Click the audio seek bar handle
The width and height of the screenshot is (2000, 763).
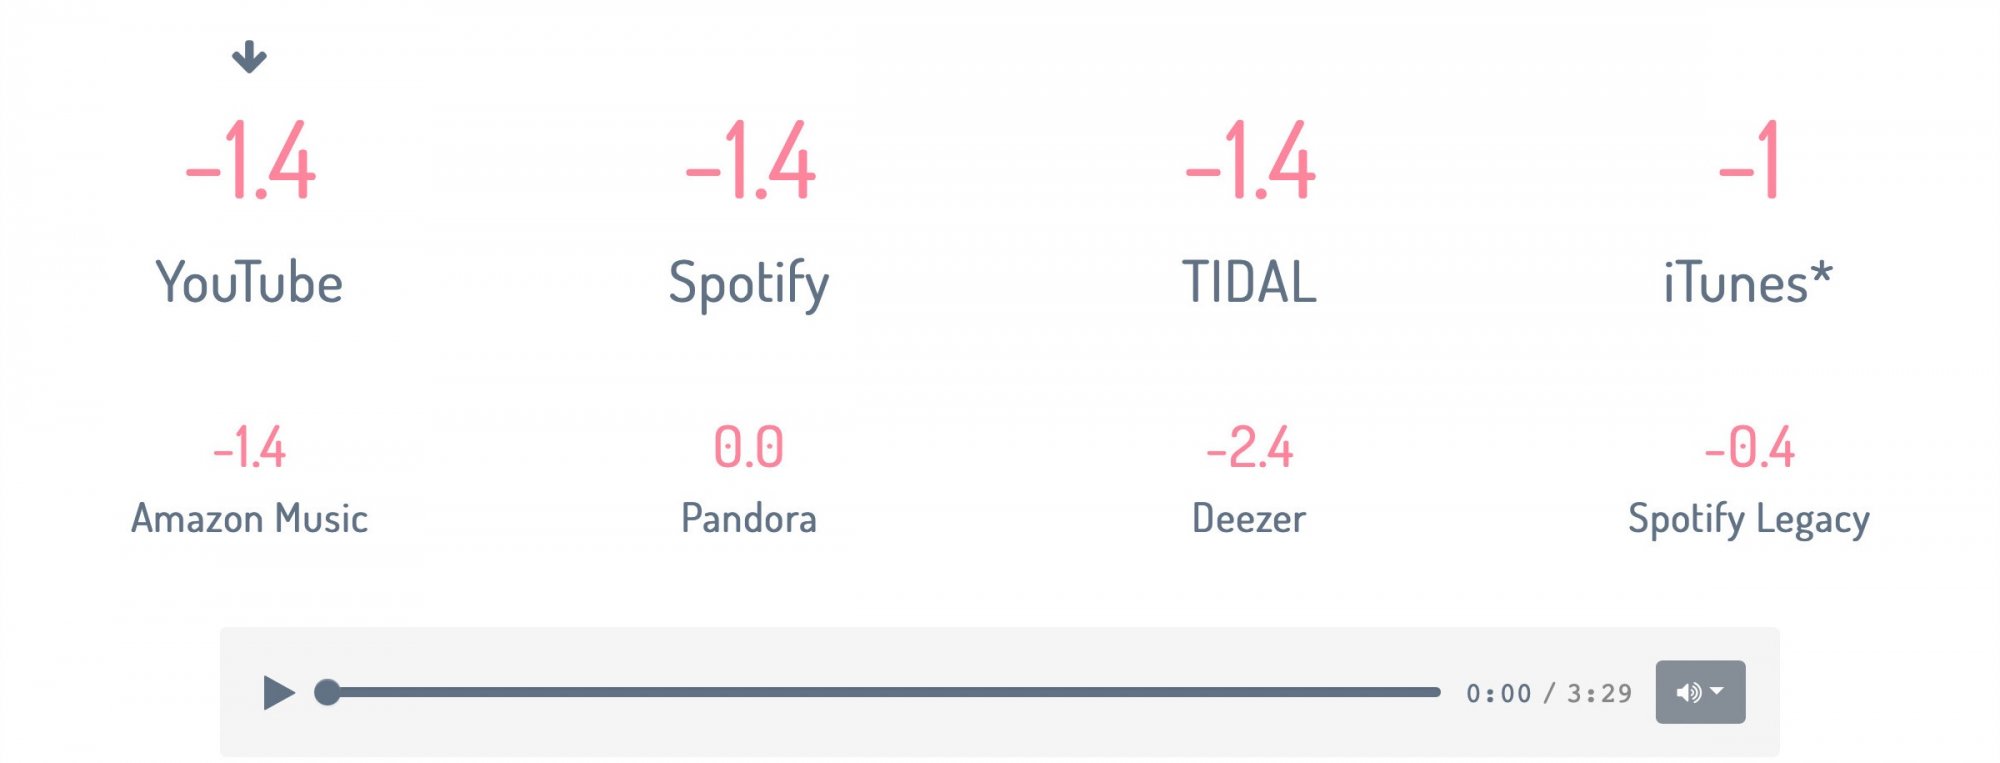click(x=327, y=692)
